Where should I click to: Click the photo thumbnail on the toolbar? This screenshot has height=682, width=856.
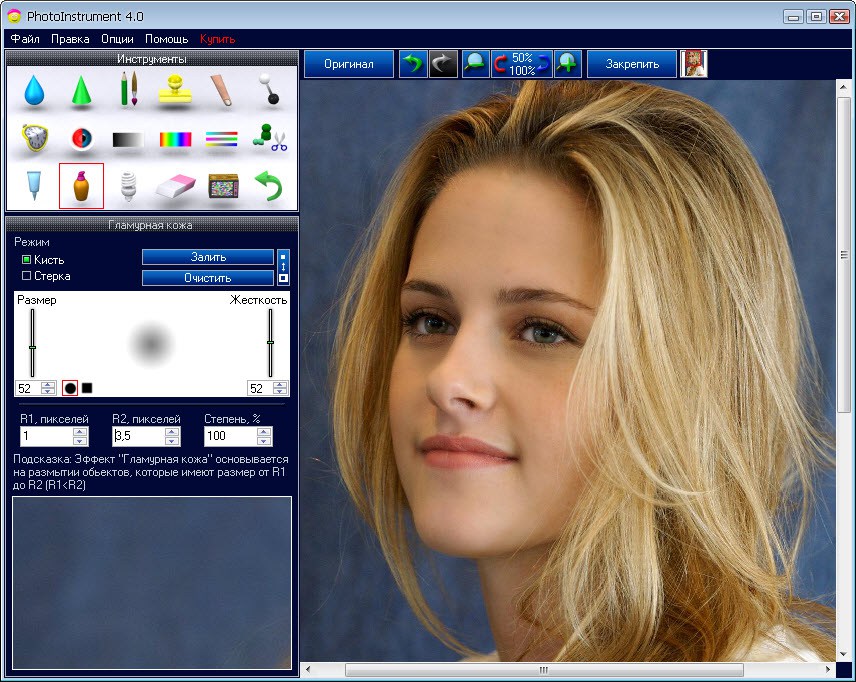pos(693,63)
